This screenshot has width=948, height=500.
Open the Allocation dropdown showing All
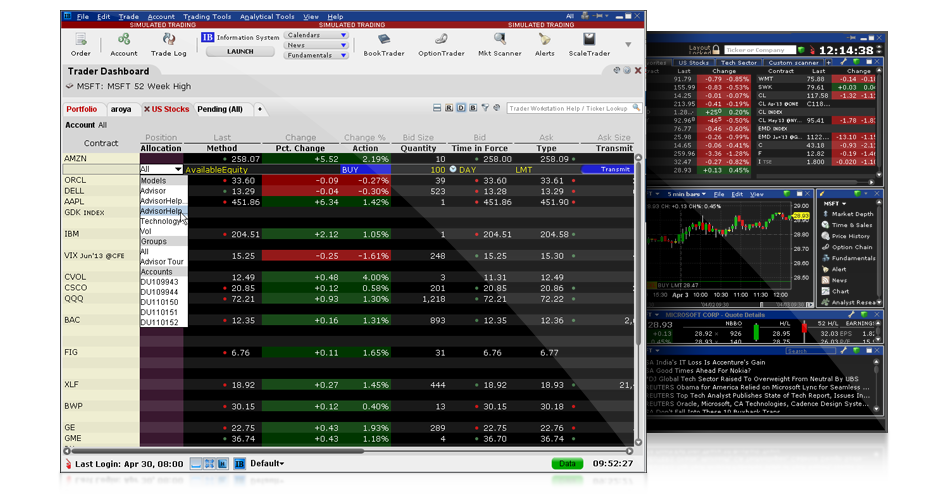click(x=162, y=170)
